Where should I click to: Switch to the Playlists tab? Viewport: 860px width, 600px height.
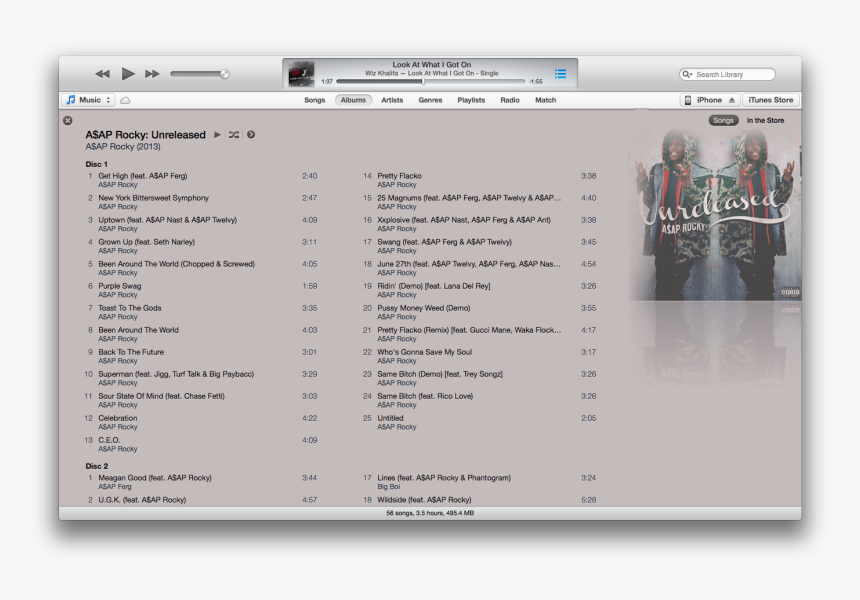pos(470,100)
